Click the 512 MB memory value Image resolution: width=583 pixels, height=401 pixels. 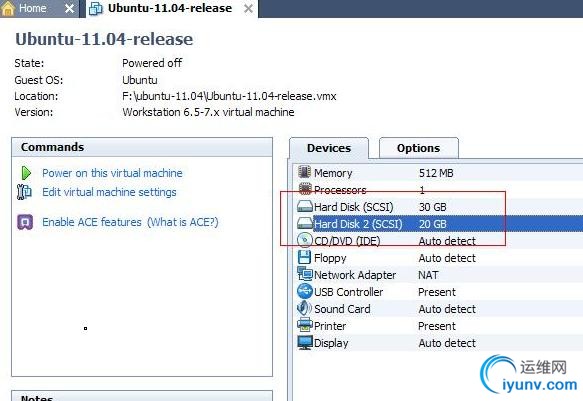(x=436, y=173)
